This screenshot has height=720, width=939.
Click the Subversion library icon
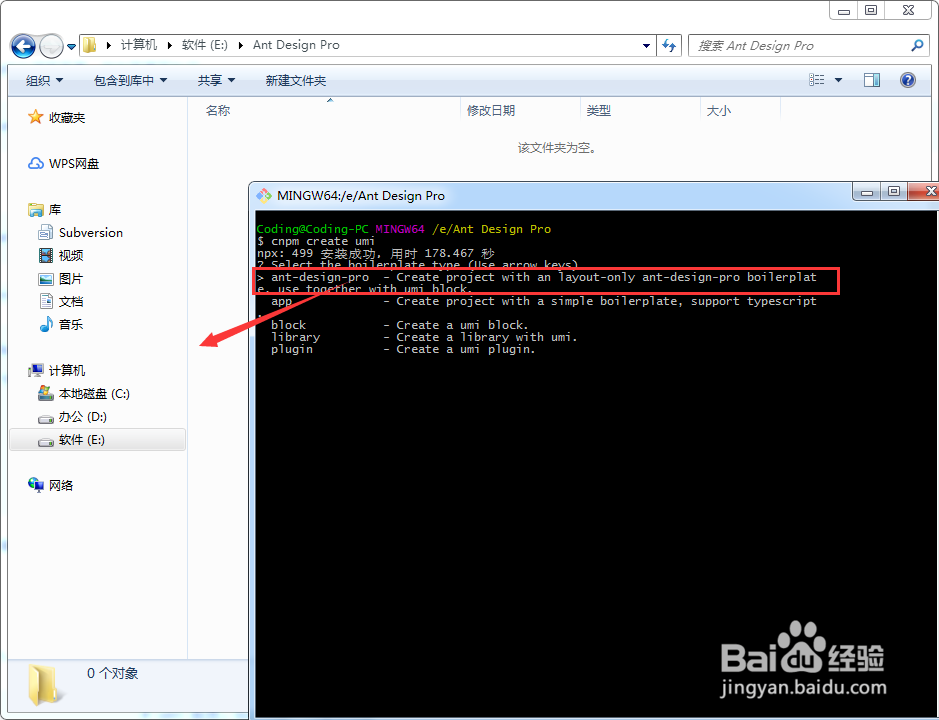coord(46,232)
